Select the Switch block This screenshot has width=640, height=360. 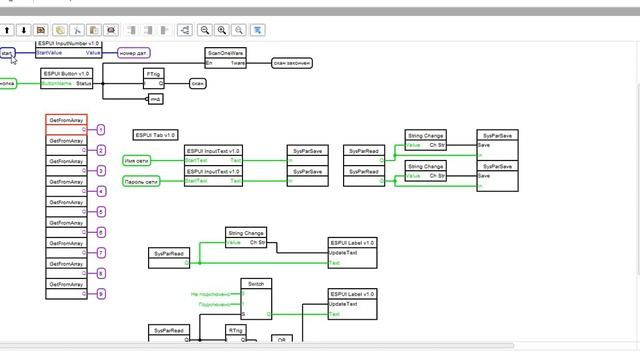pyautogui.click(x=256, y=299)
